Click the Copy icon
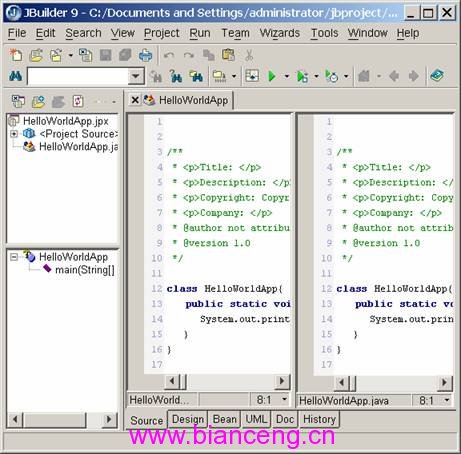The image size is (461, 454). [x=209, y=55]
